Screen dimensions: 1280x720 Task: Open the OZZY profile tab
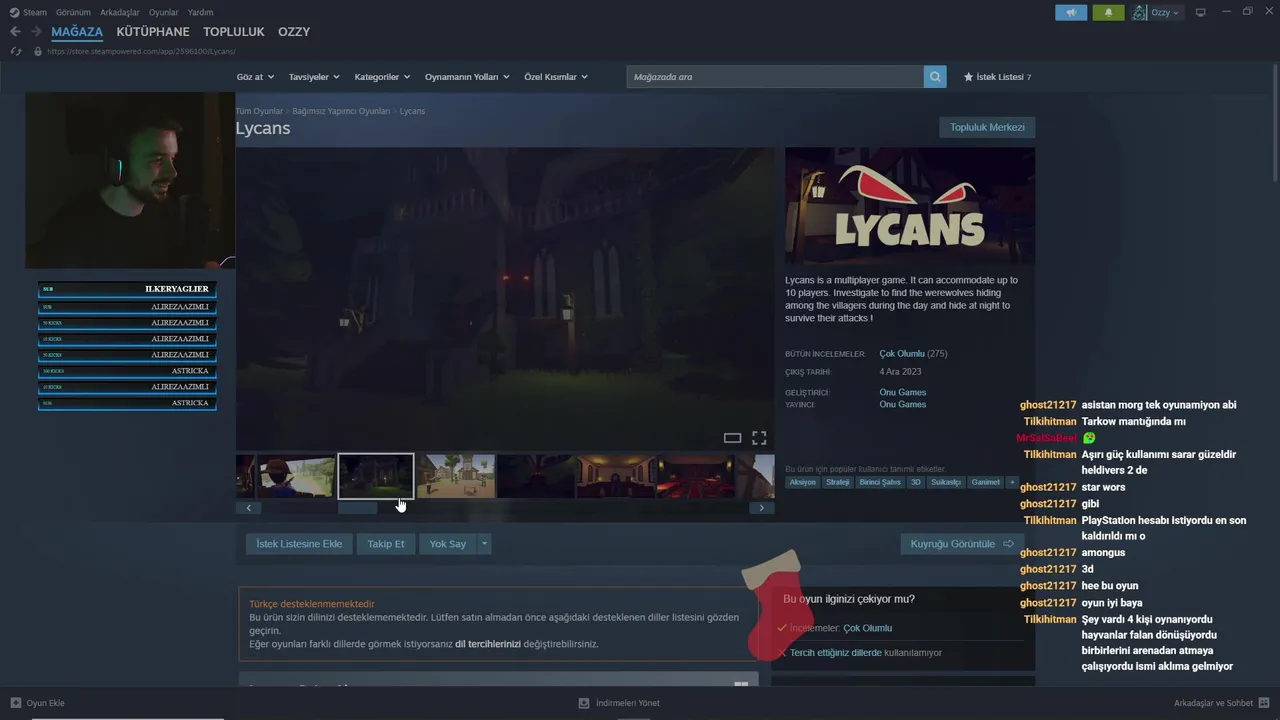click(x=294, y=32)
